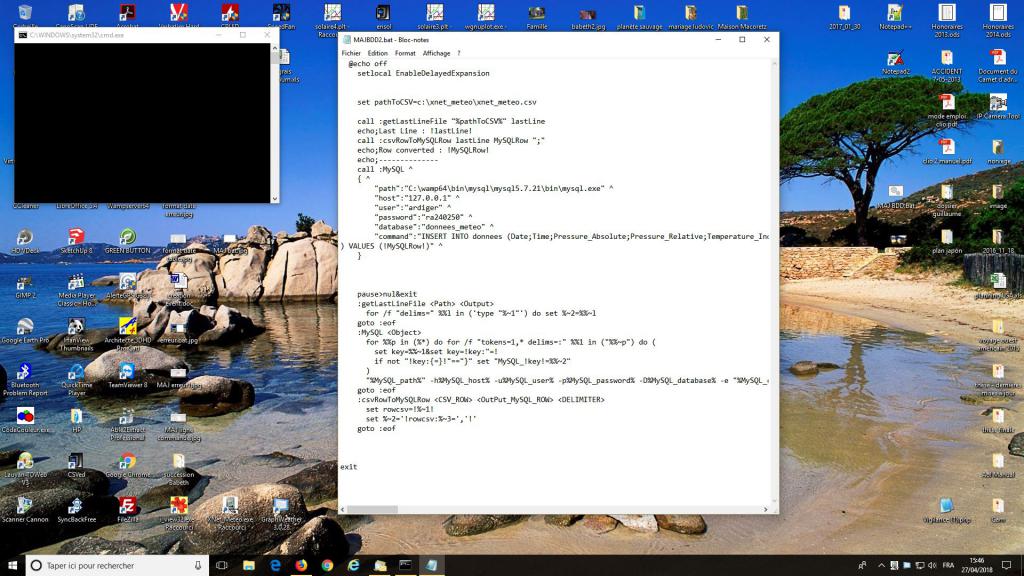Select CodeCouleur.exe desktop icon

click(25, 421)
